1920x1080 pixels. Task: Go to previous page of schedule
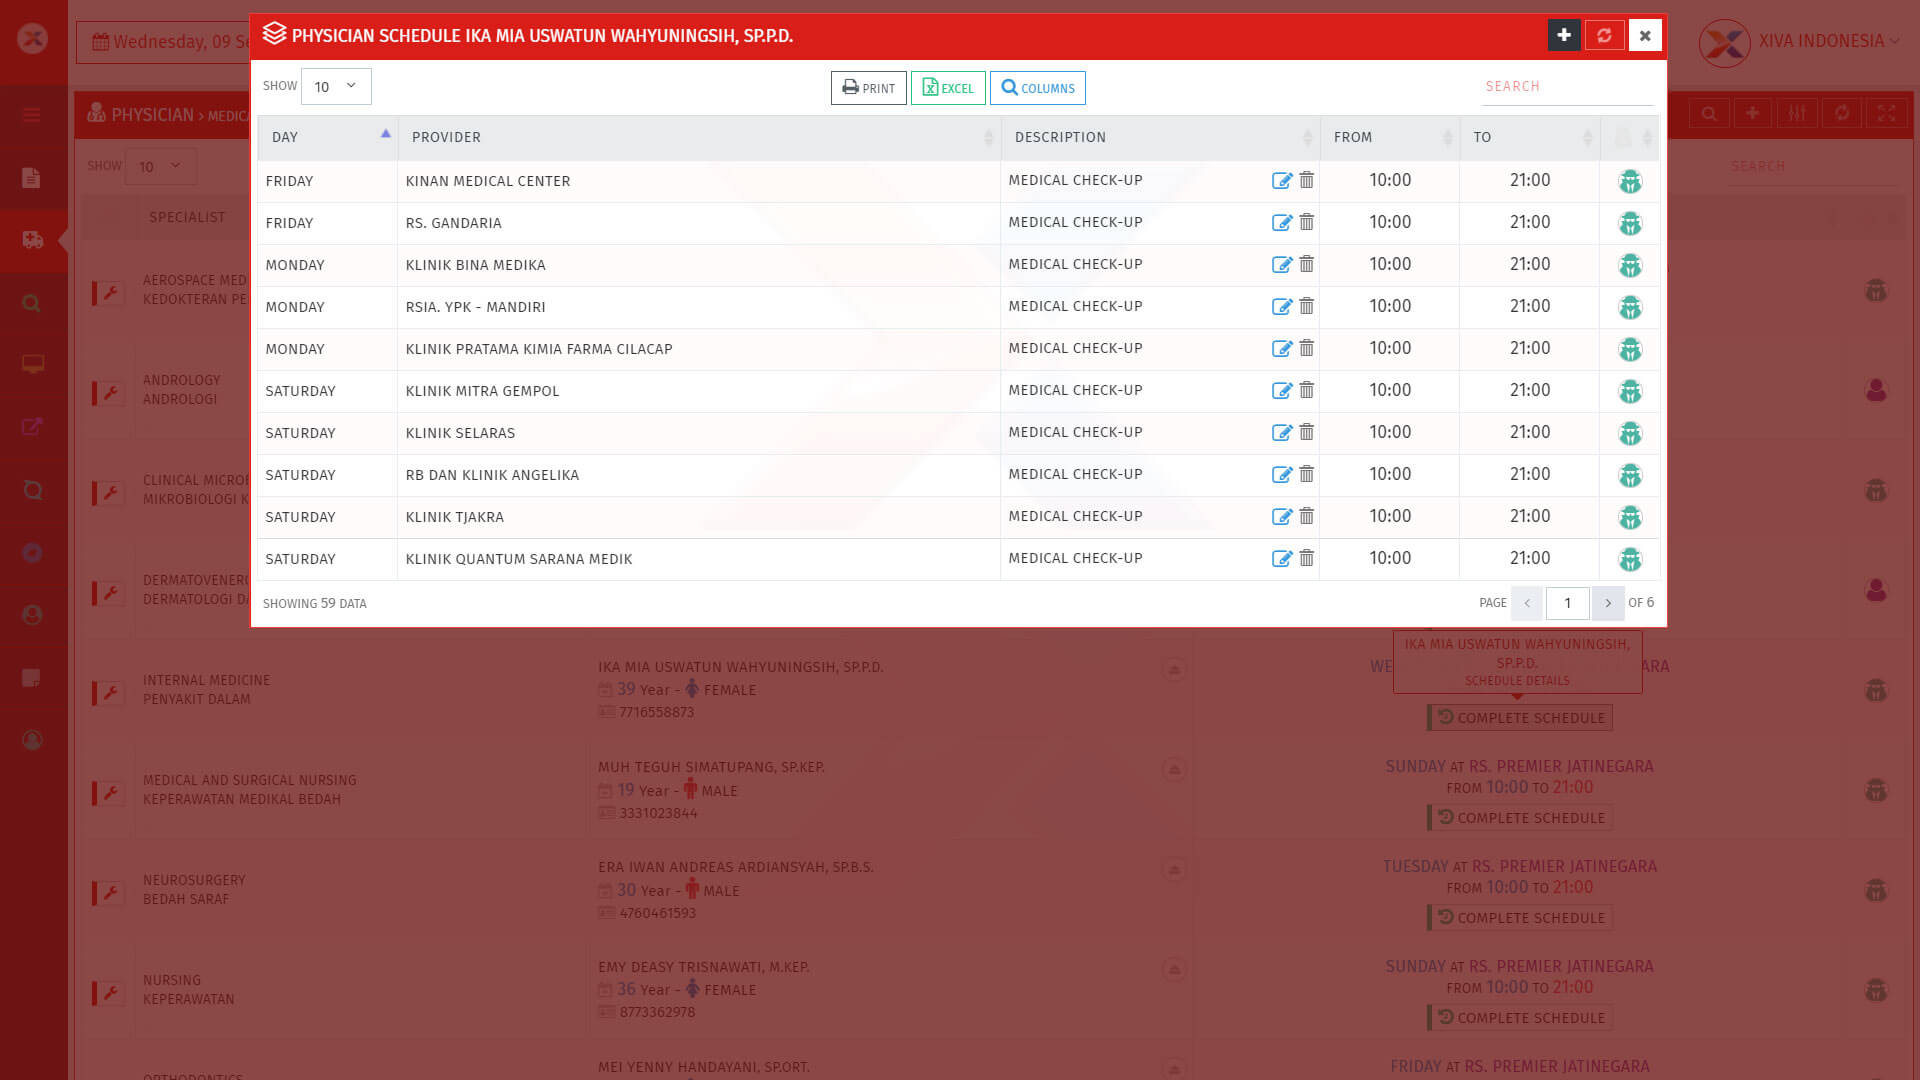pos(1527,603)
